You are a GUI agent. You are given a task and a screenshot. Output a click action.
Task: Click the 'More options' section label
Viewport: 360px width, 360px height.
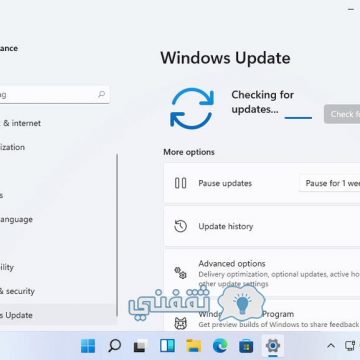coord(189,152)
